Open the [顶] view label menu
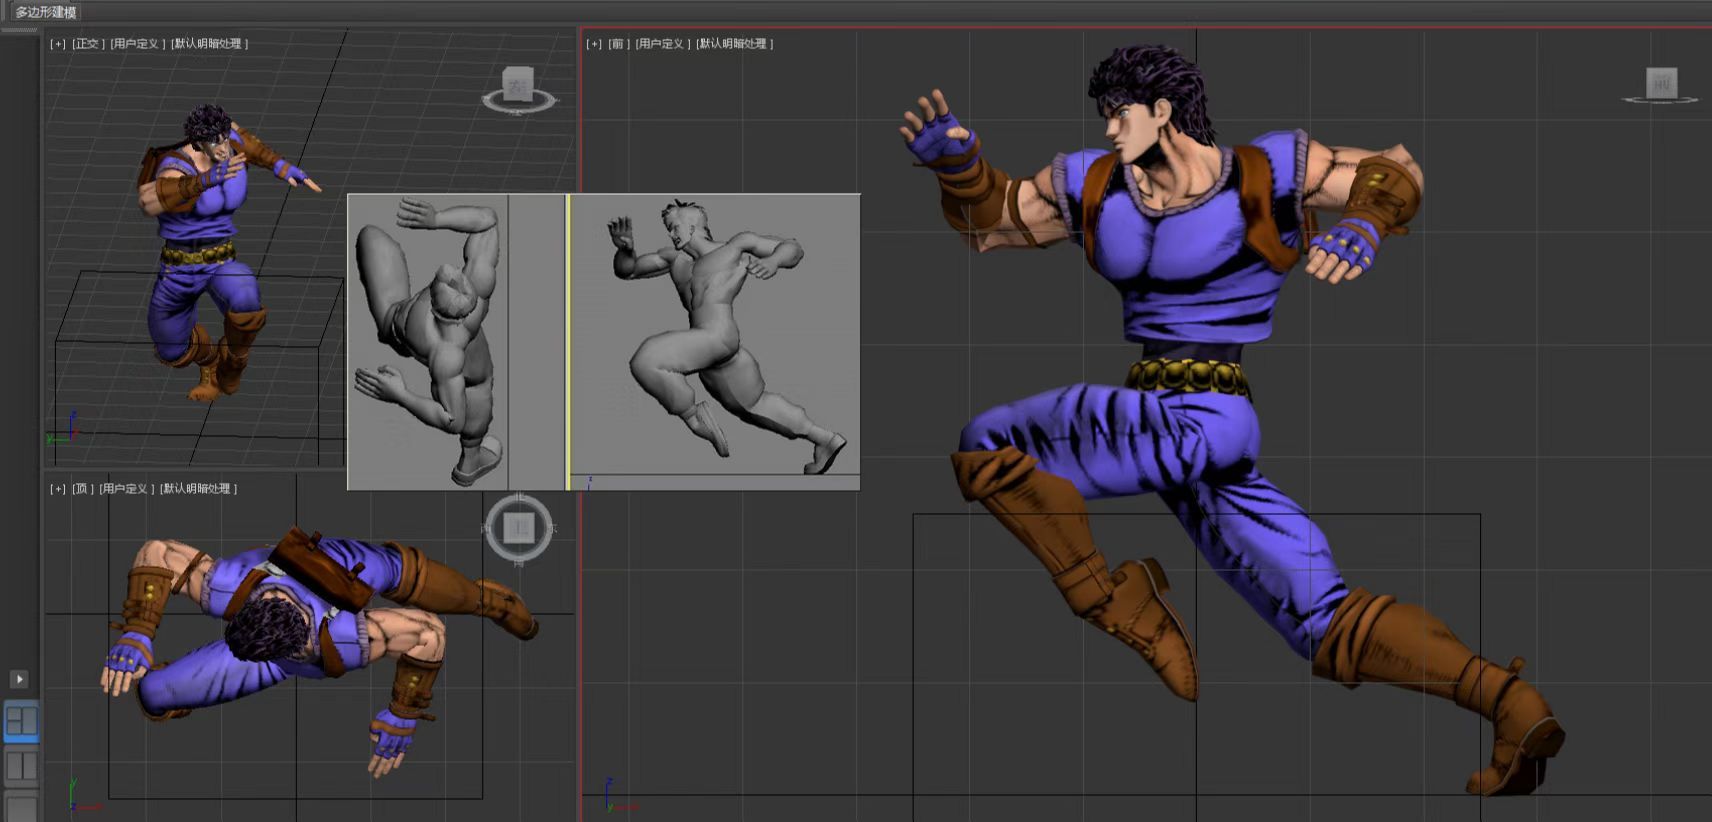The height and width of the screenshot is (822, 1712). (x=82, y=489)
